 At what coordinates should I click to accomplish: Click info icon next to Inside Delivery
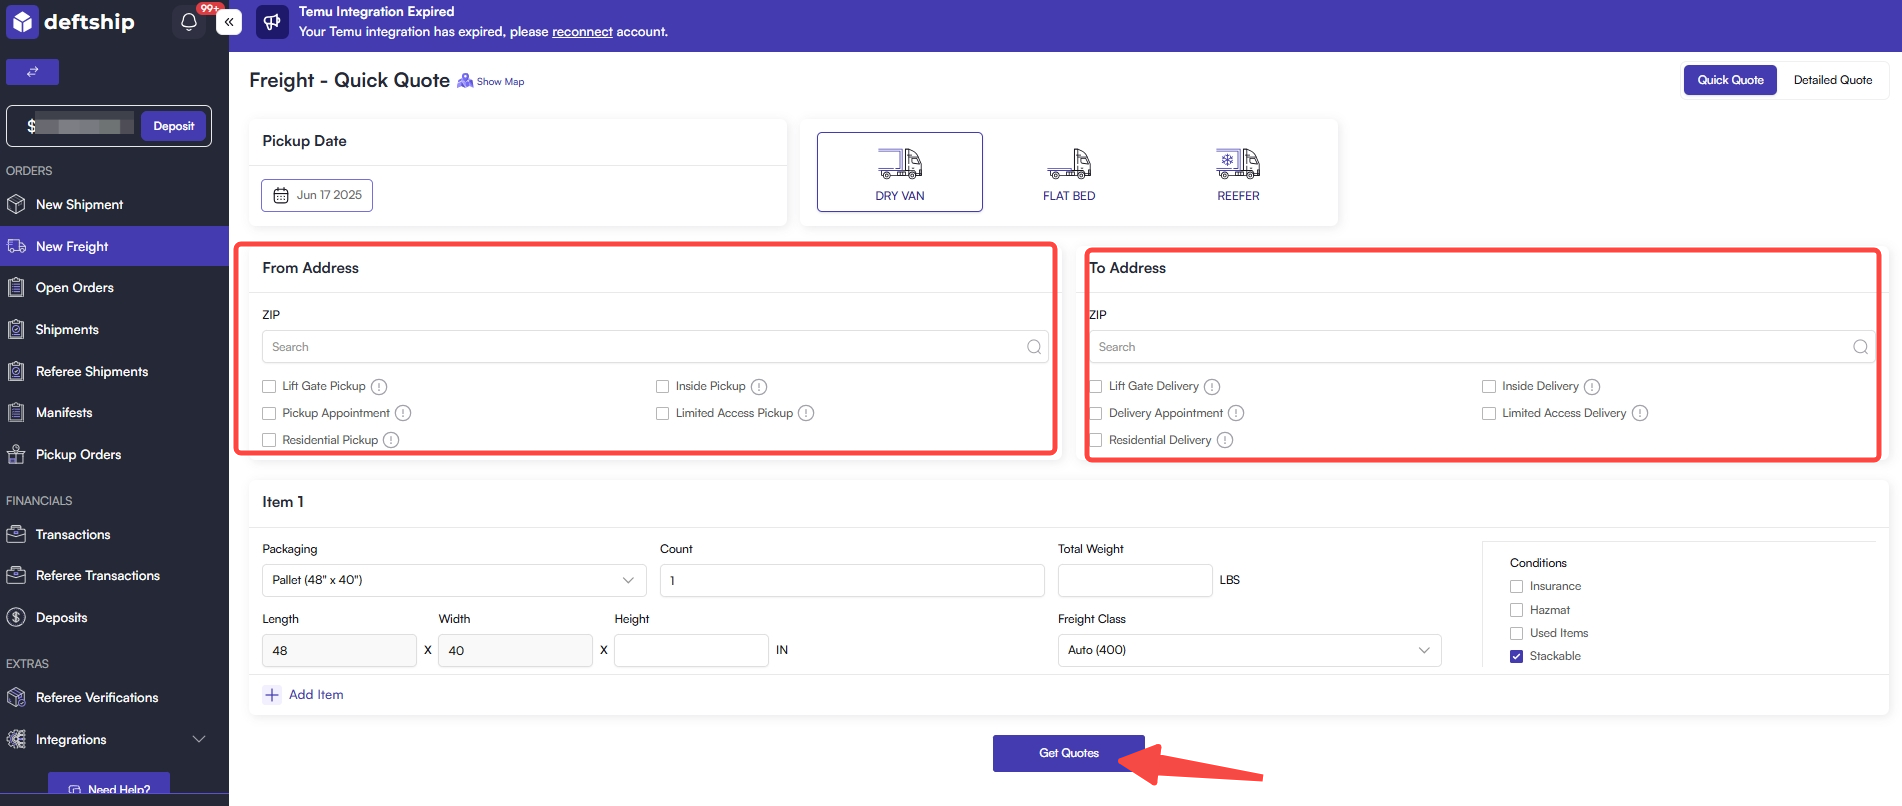point(1592,387)
